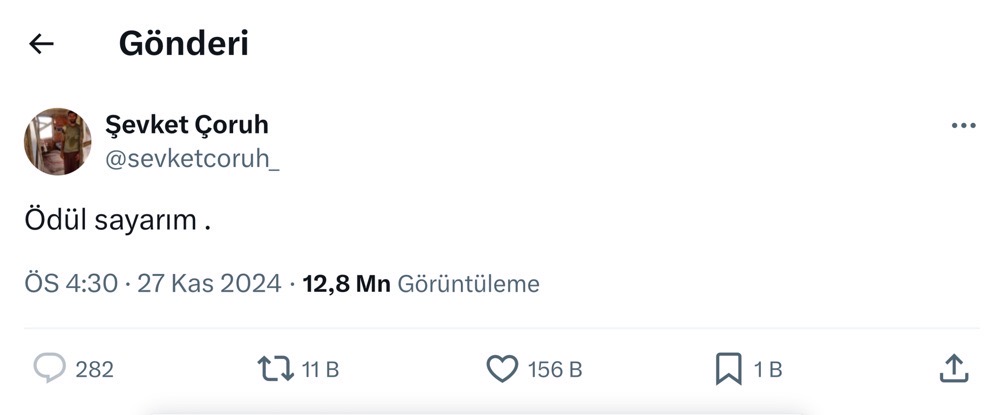1000x415 pixels.
Task: Tap the repost arrows icon
Action: point(274,370)
